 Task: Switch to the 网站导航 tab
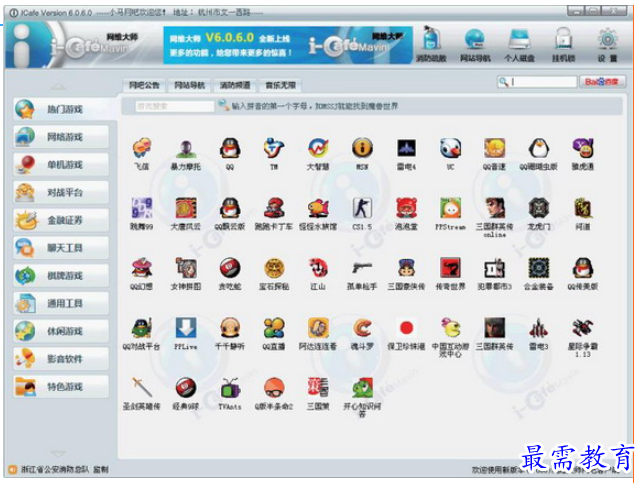coord(189,85)
